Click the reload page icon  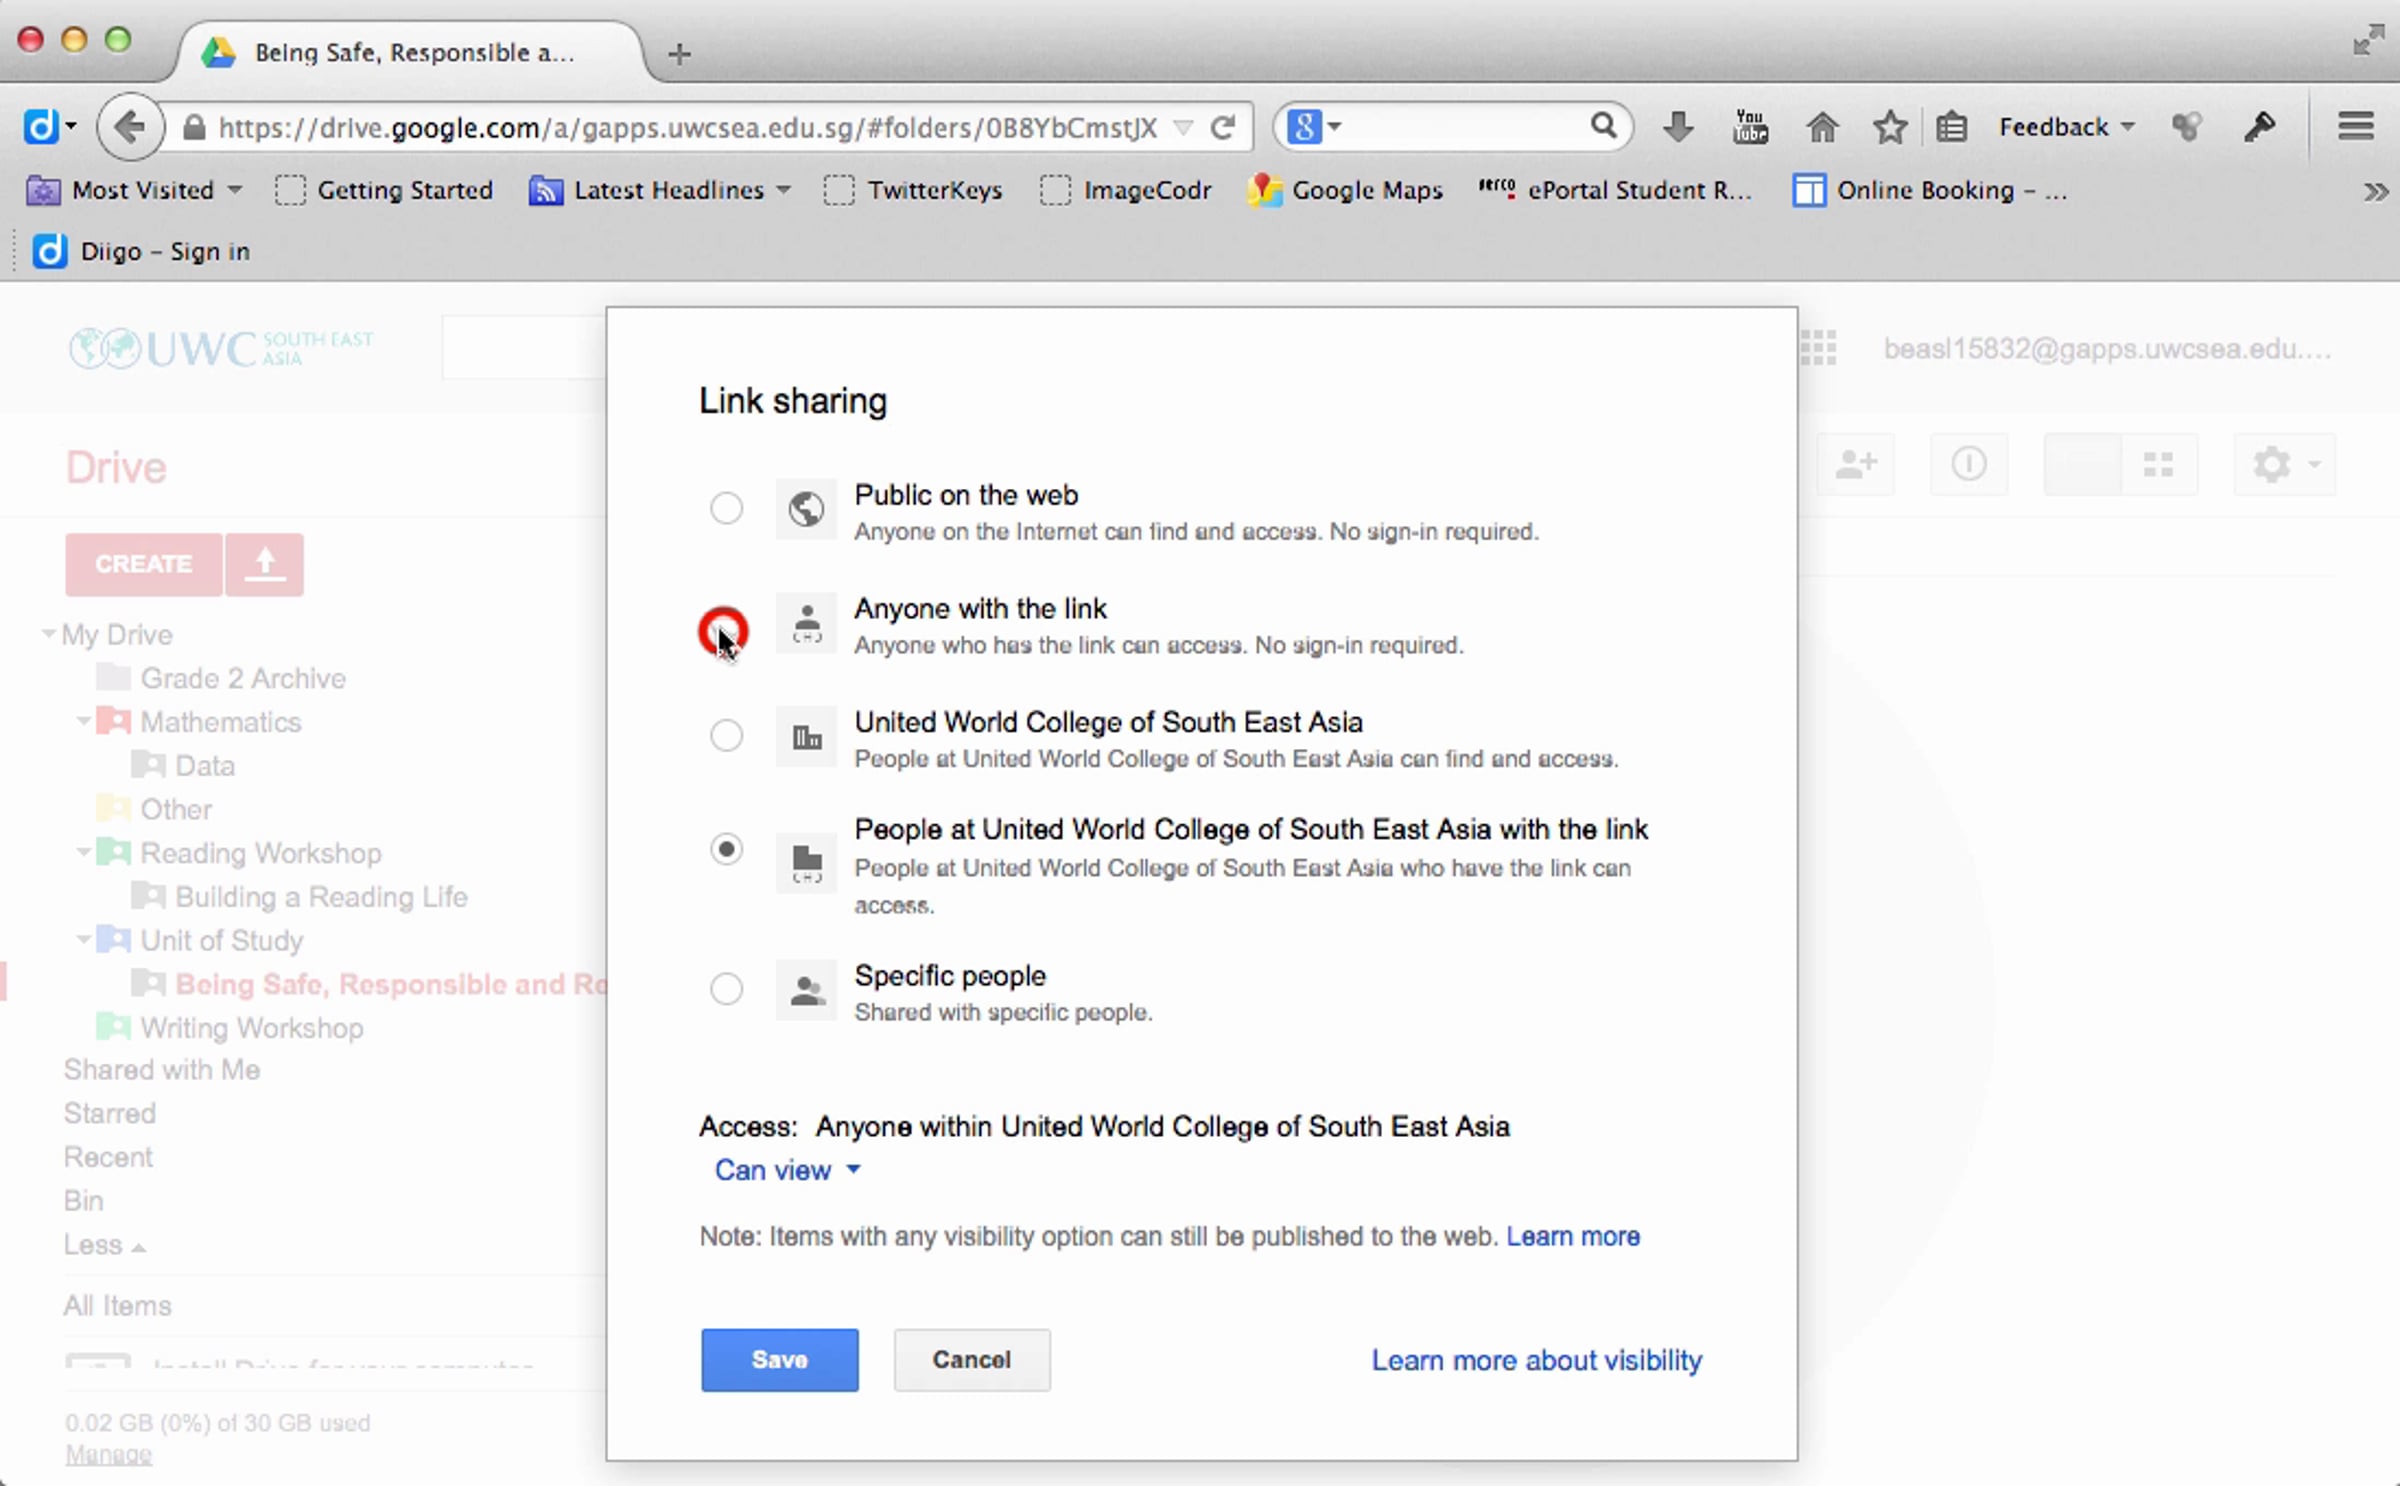coord(1222,127)
